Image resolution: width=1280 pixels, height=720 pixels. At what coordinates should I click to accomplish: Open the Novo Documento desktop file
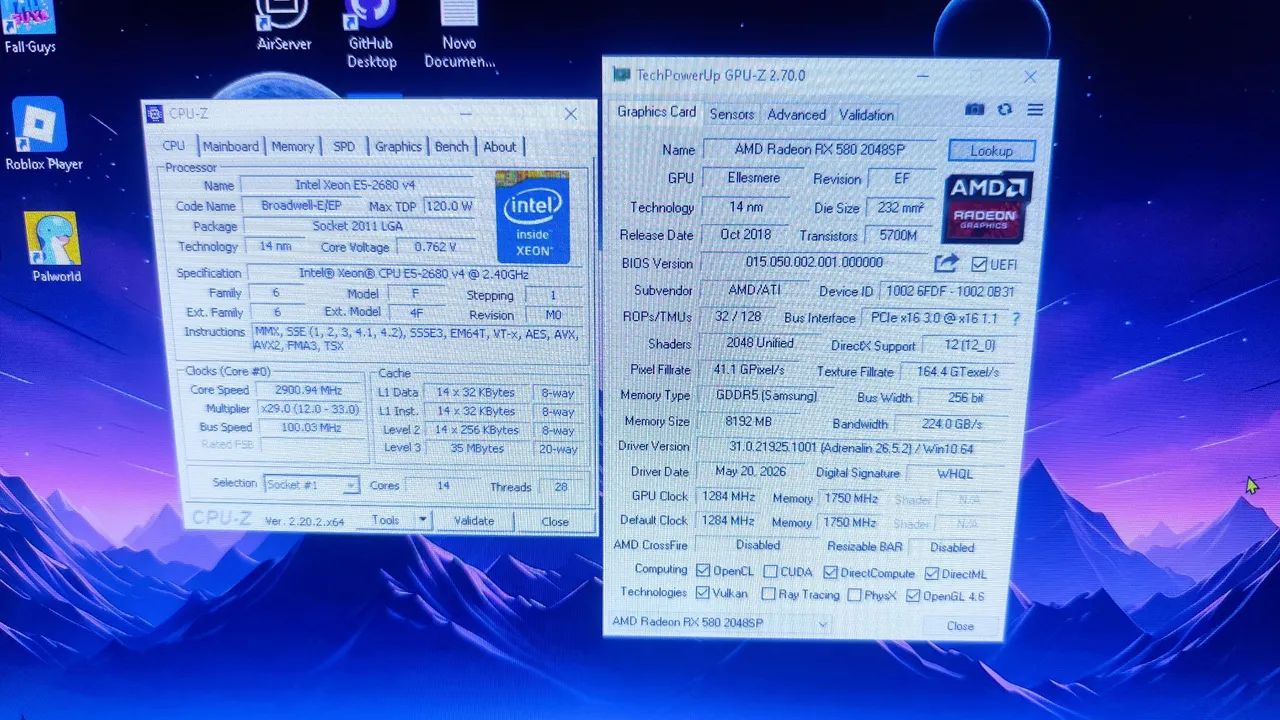coord(459,33)
